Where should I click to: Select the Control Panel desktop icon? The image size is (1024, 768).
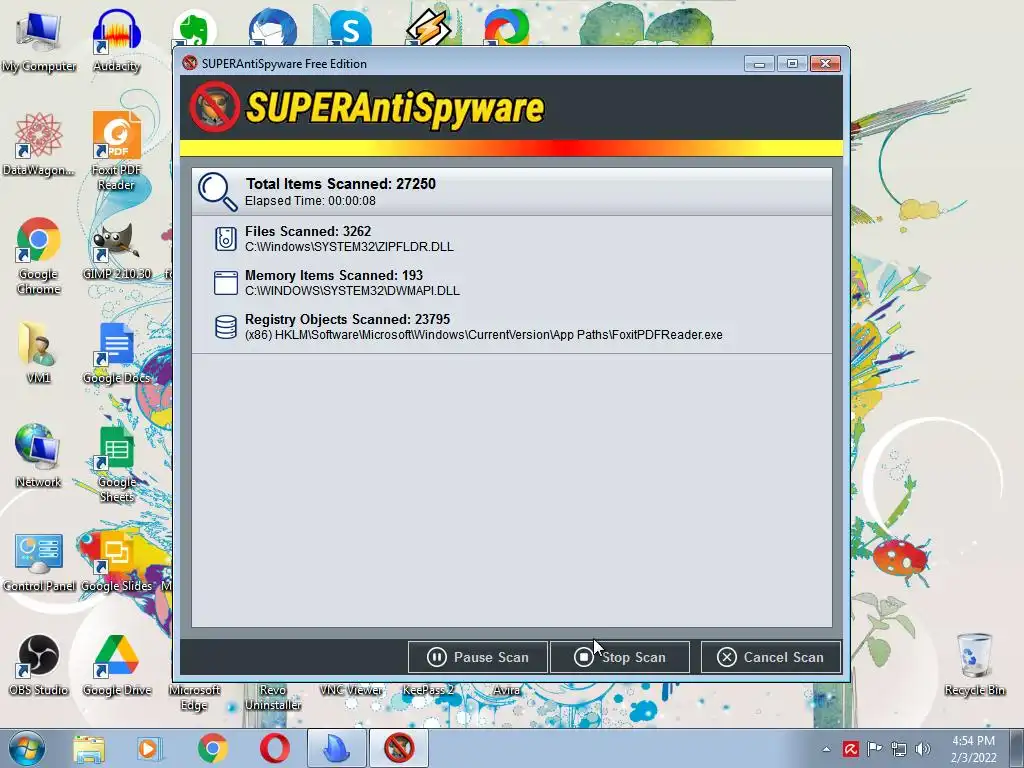(39, 562)
